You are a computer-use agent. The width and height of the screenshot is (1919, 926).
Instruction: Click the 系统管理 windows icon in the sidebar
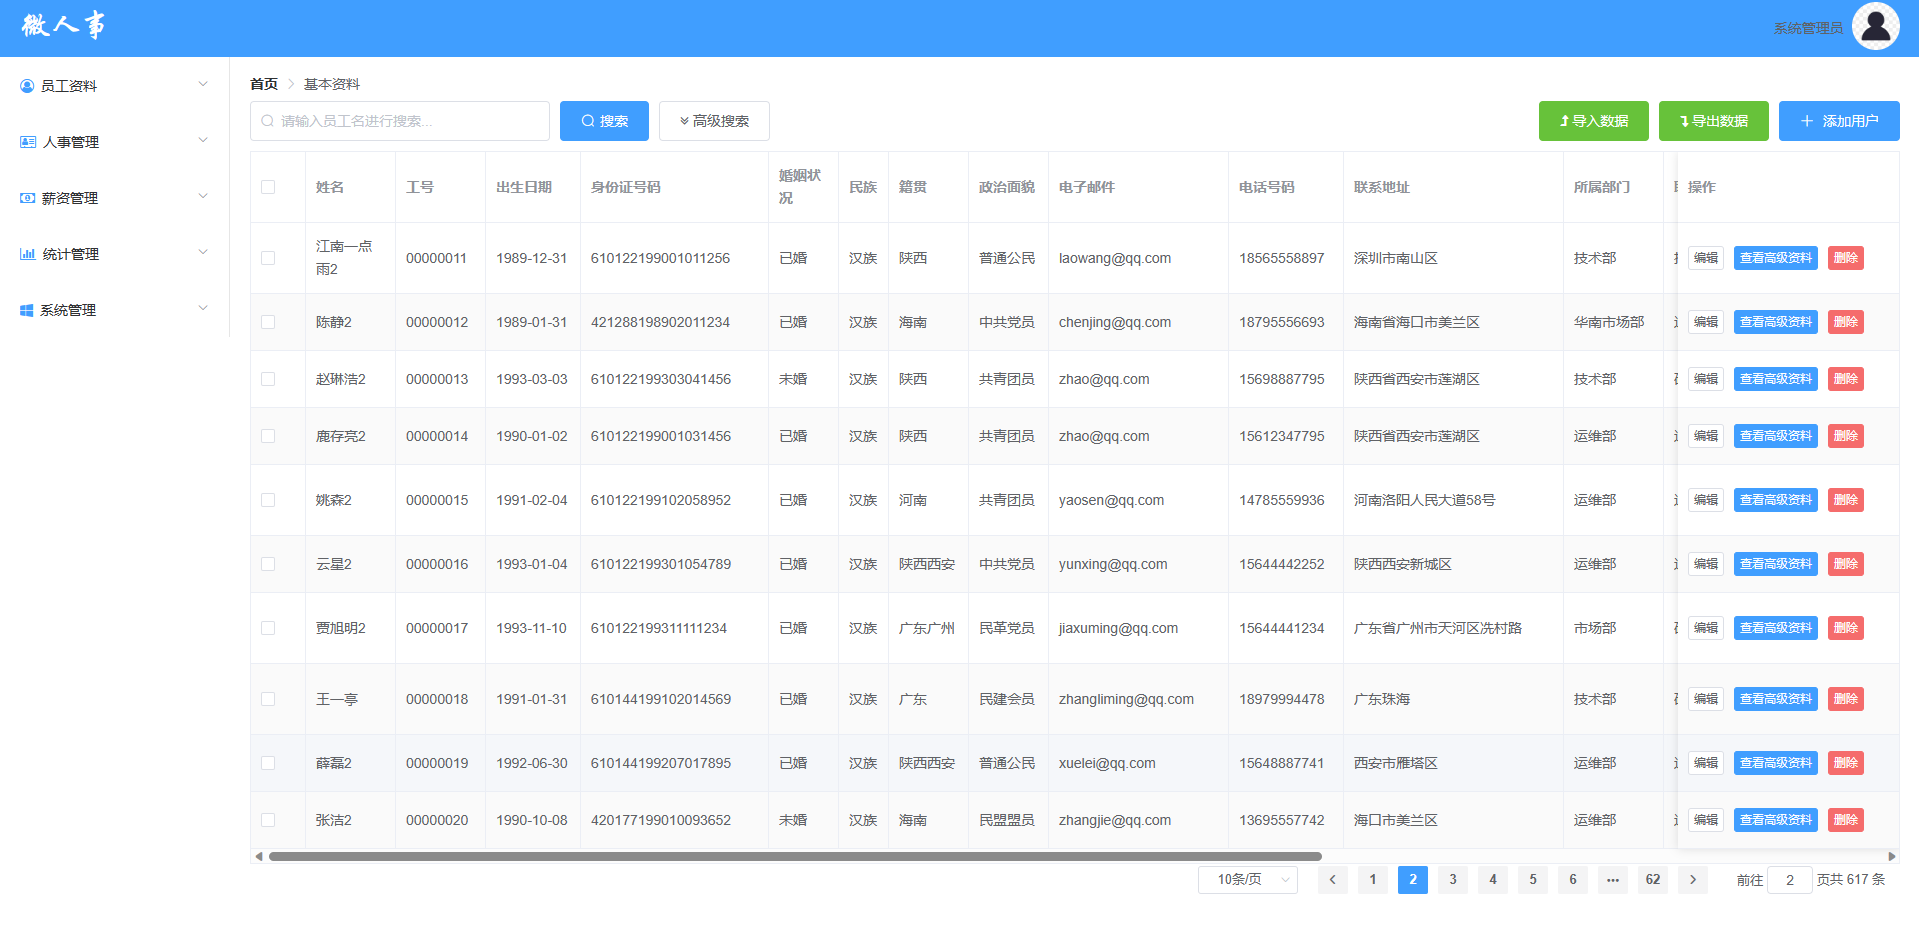pos(27,310)
